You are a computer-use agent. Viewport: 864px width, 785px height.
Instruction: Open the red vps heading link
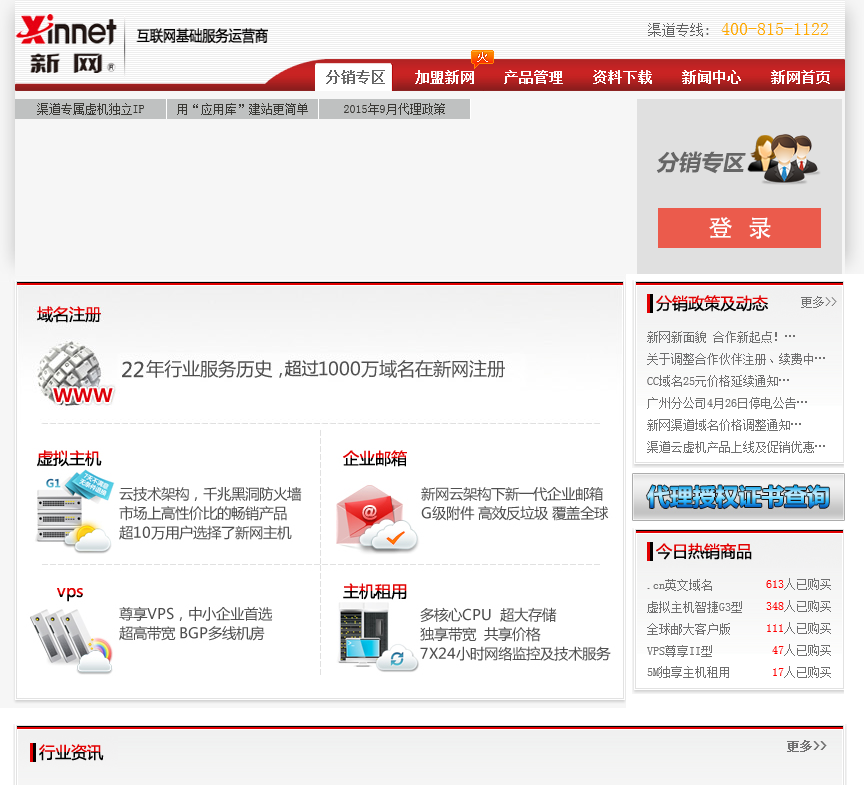(x=70, y=592)
